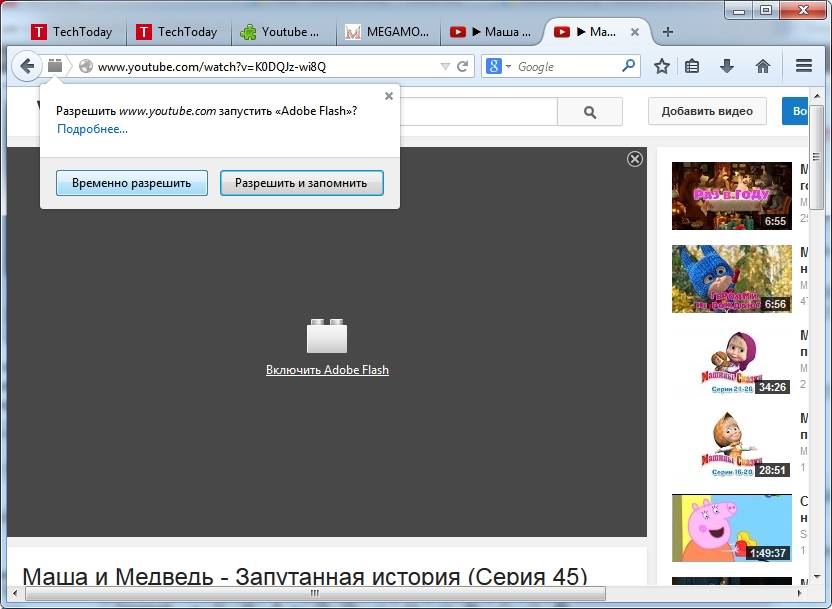Open the Подробнее link in popup
832x609 pixels.
(x=92, y=129)
